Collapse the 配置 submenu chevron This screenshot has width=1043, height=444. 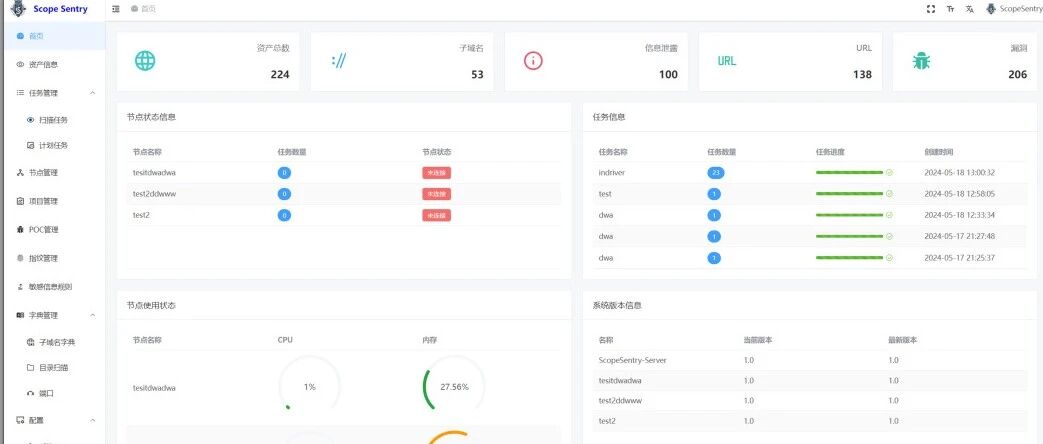coord(92,421)
